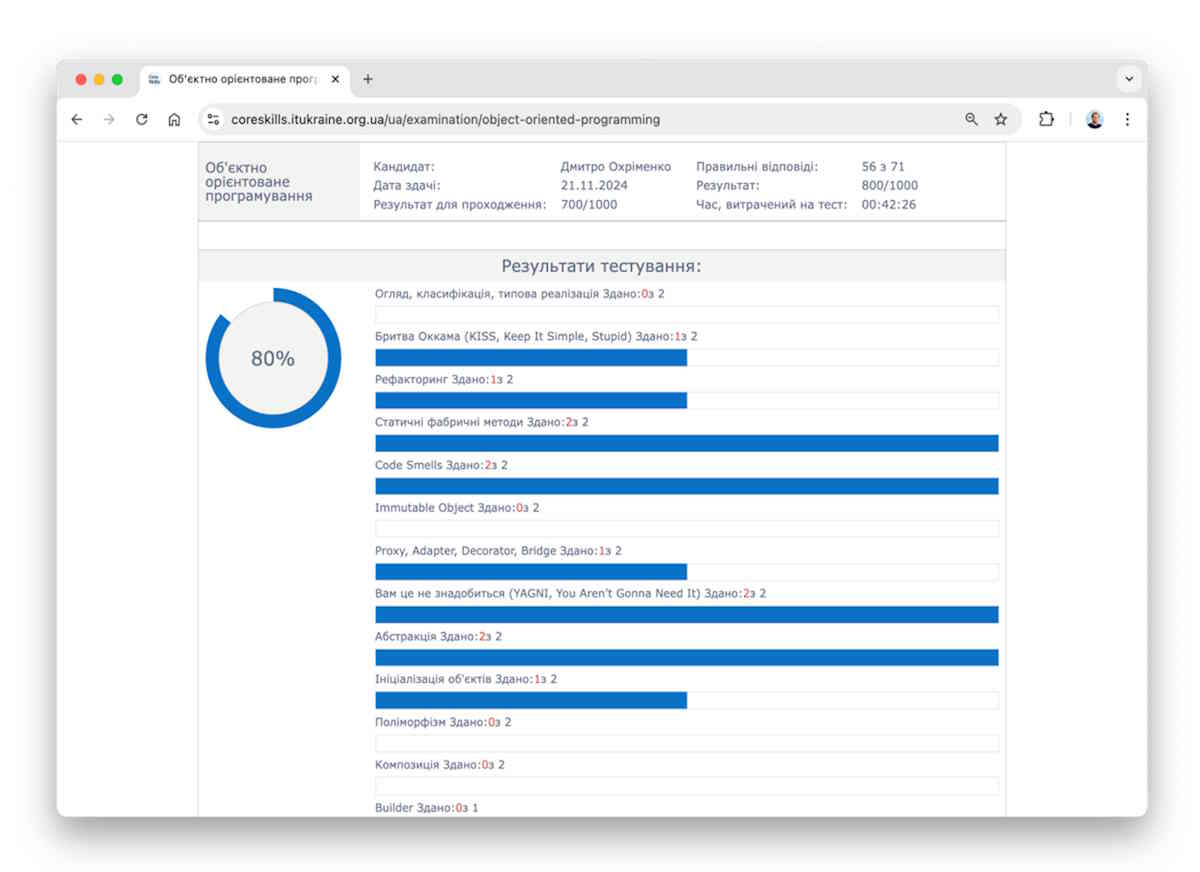The width and height of the screenshot is (1200, 872).
Task: Close the Об'єктно орієнтоване tab
Action: click(x=335, y=79)
